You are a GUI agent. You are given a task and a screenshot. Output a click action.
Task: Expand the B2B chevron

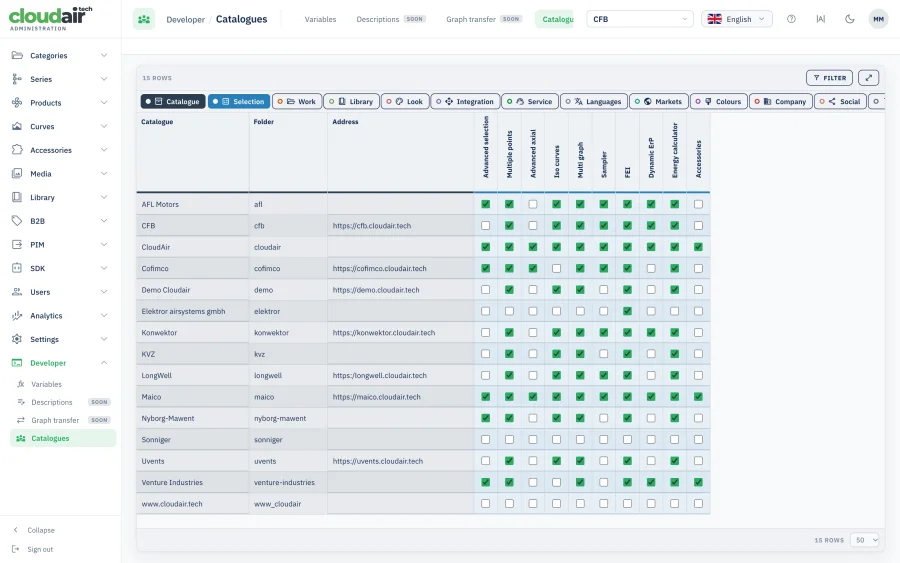pyautogui.click(x=104, y=220)
